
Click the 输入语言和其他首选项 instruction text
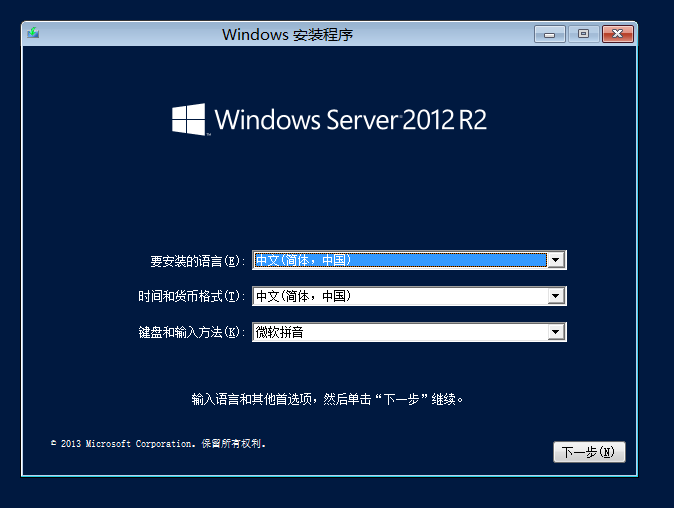tap(327, 399)
